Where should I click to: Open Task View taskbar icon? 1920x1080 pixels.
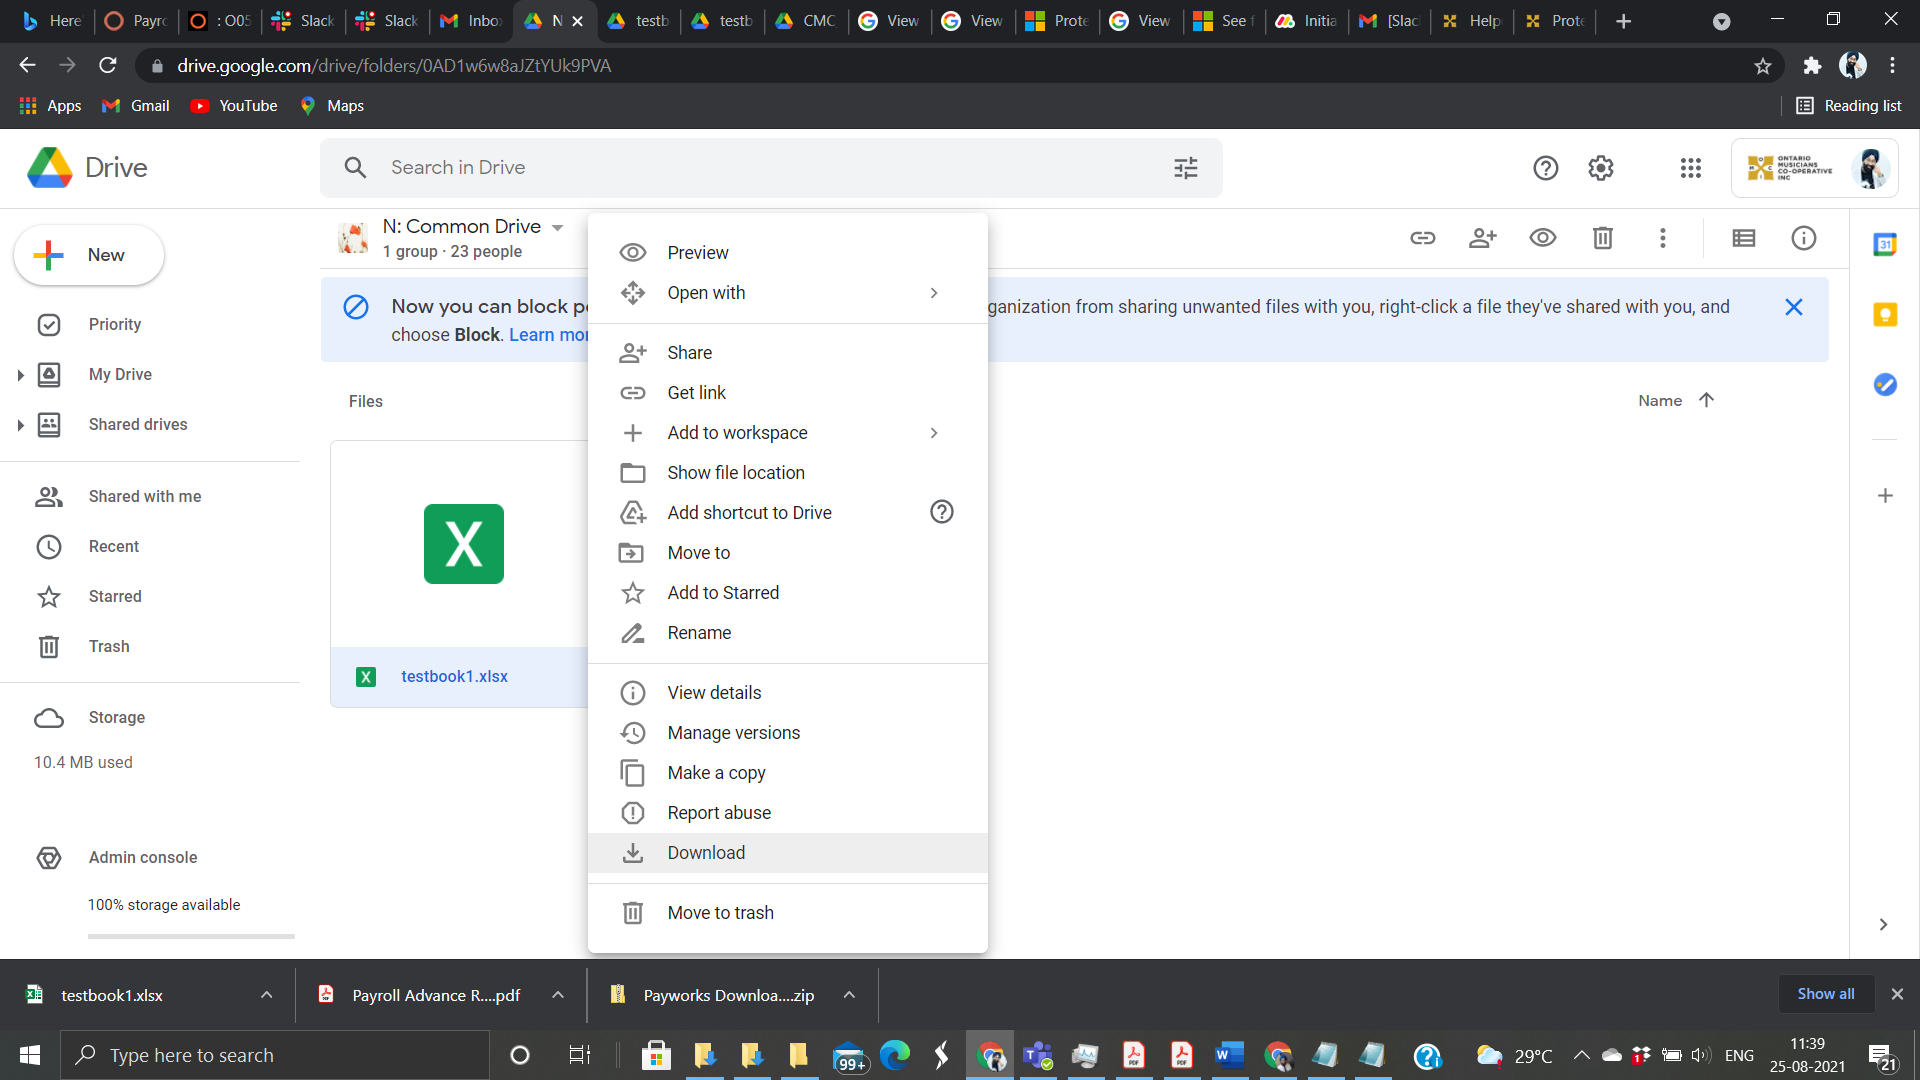pos(580,1055)
